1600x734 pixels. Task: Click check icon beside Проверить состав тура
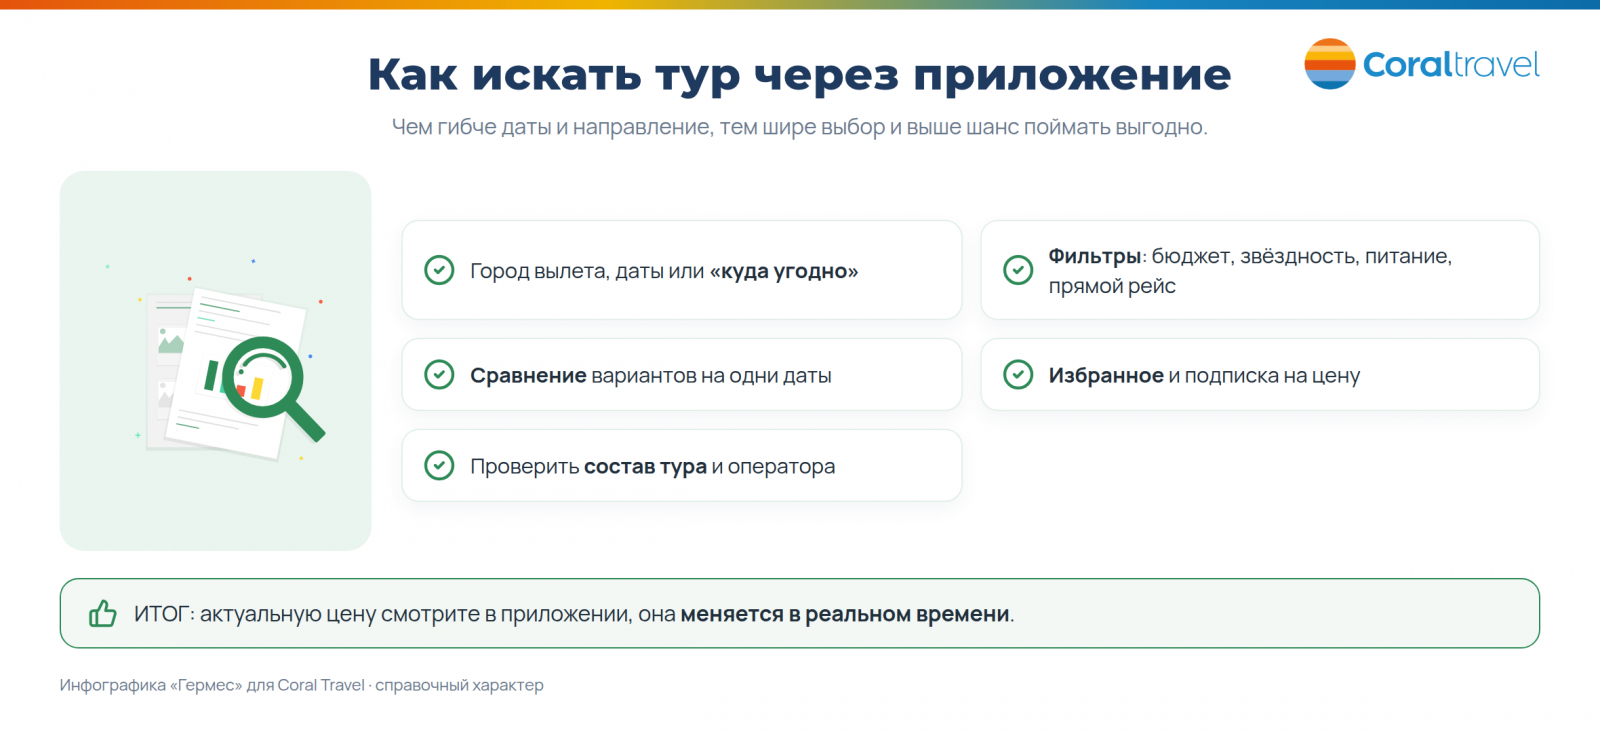pos(439,466)
